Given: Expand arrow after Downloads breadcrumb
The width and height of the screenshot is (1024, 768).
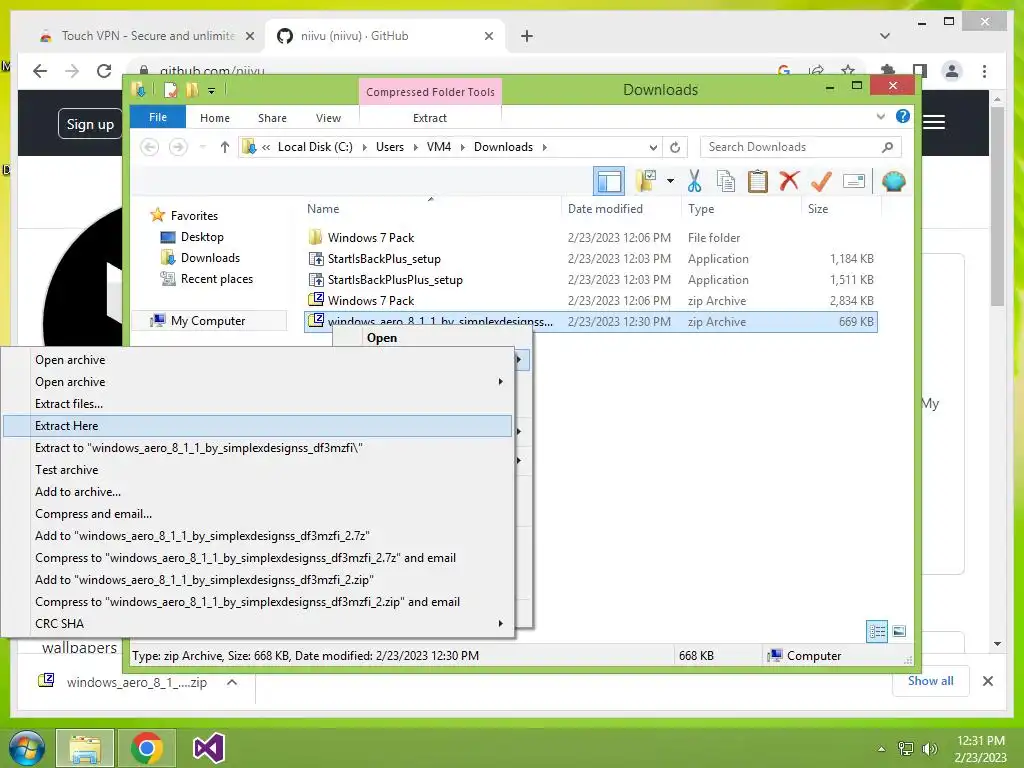Looking at the screenshot, I should click(x=545, y=148).
